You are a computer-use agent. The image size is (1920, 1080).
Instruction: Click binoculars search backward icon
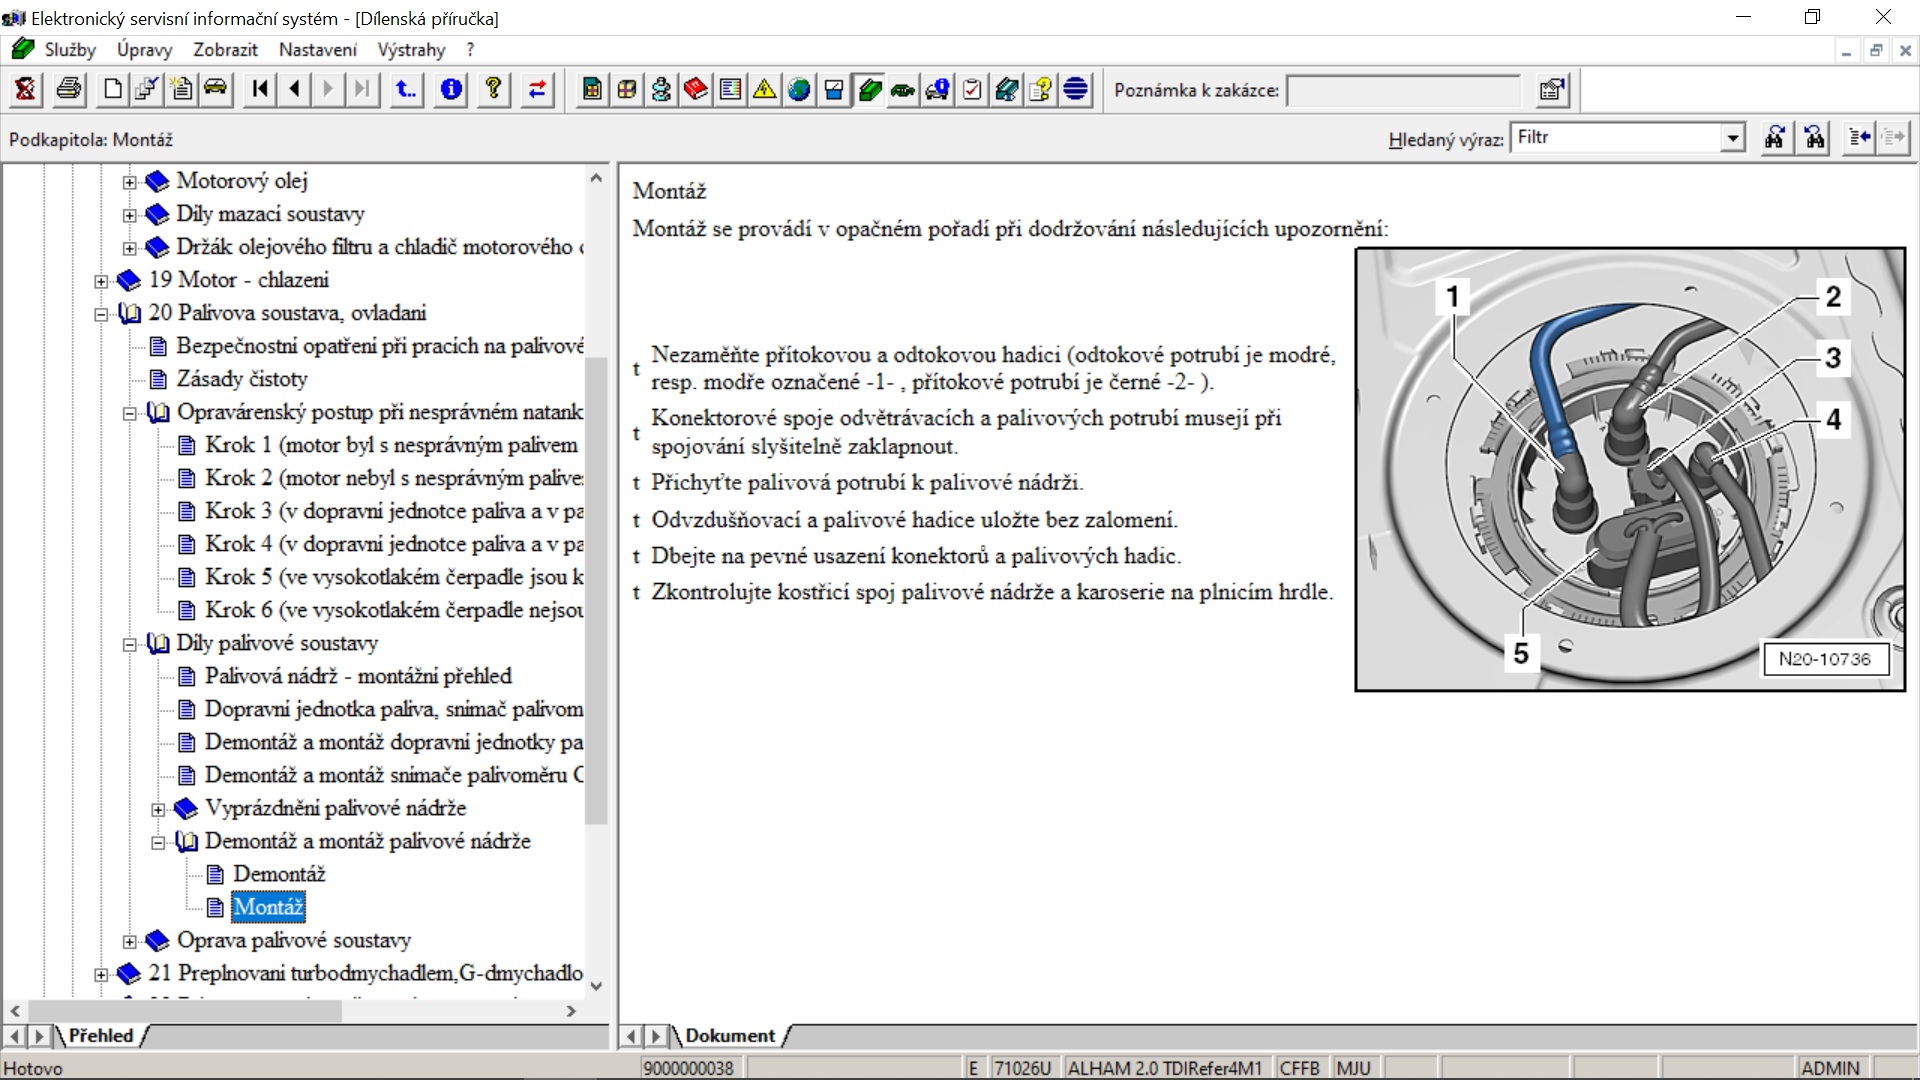tap(1815, 138)
